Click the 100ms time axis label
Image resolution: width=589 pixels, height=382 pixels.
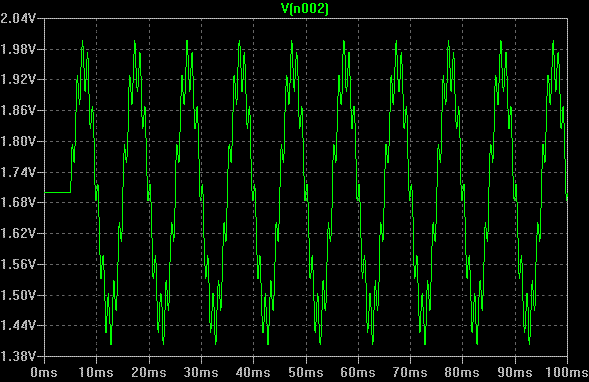pyautogui.click(x=567, y=373)
